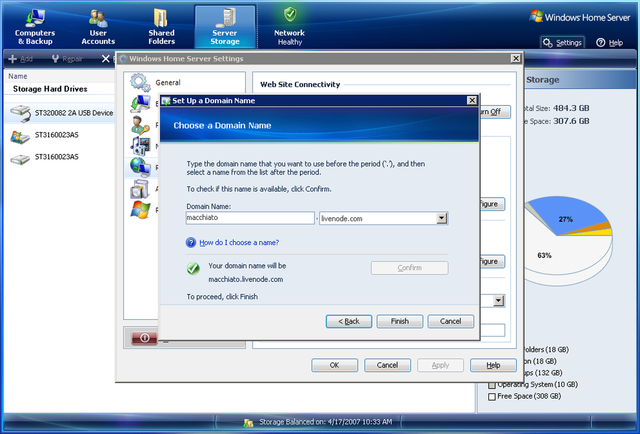
Task: Open the resources Windows flag icon
Action: [x=140, y=210]
